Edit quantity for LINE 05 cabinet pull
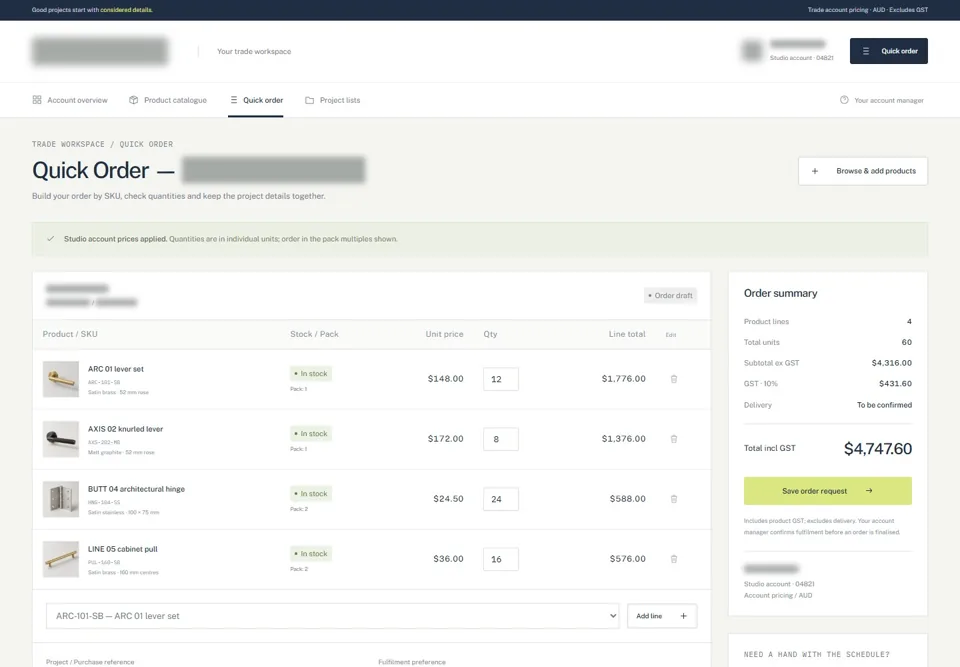The height and width of the screenshot is (667, 960). [500, 559]
